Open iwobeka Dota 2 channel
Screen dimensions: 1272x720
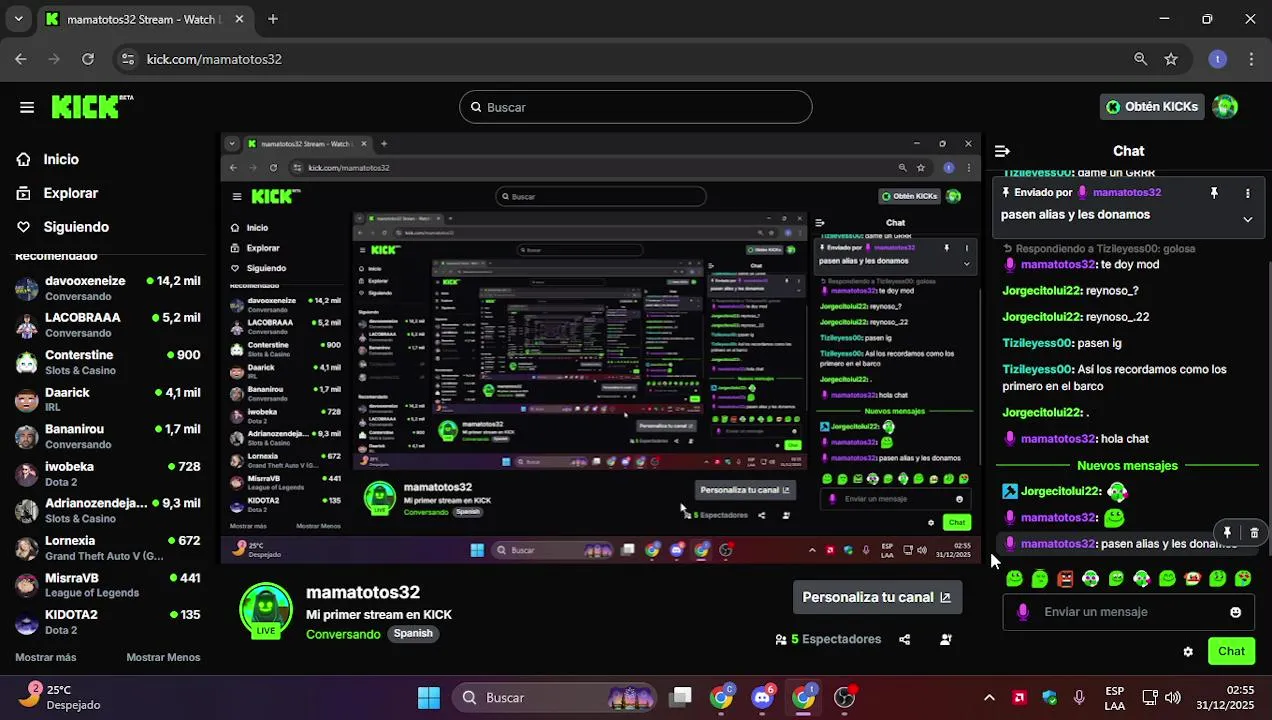point(110,473)
